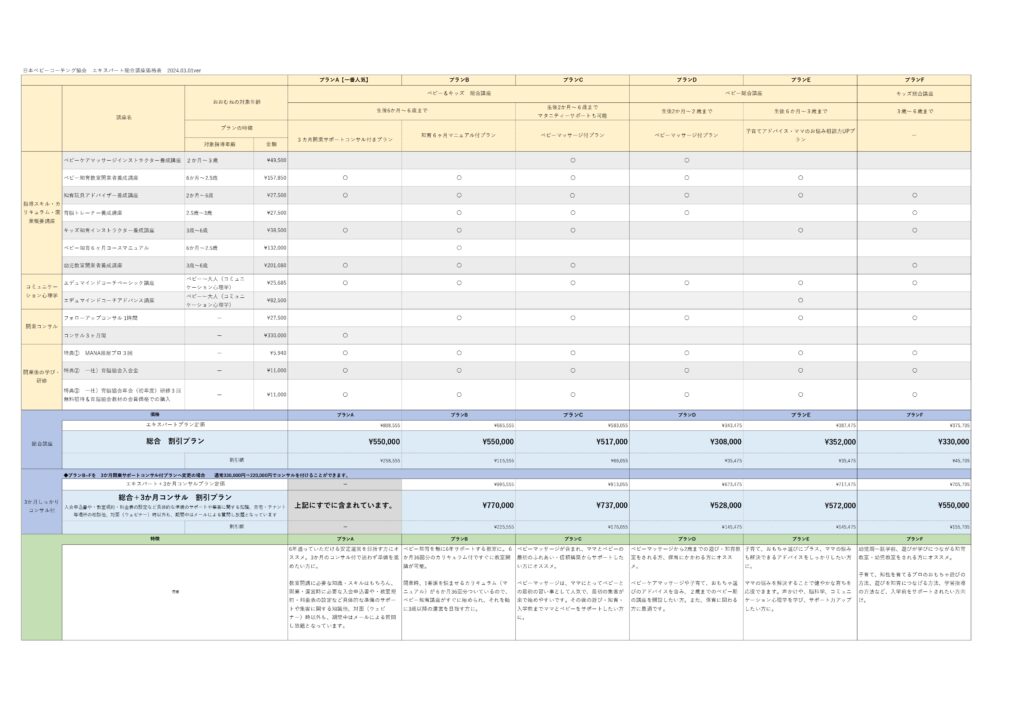Click the 上記にすでに含まれています。 cell
1024x724 pixels.
tap(344, 505)
